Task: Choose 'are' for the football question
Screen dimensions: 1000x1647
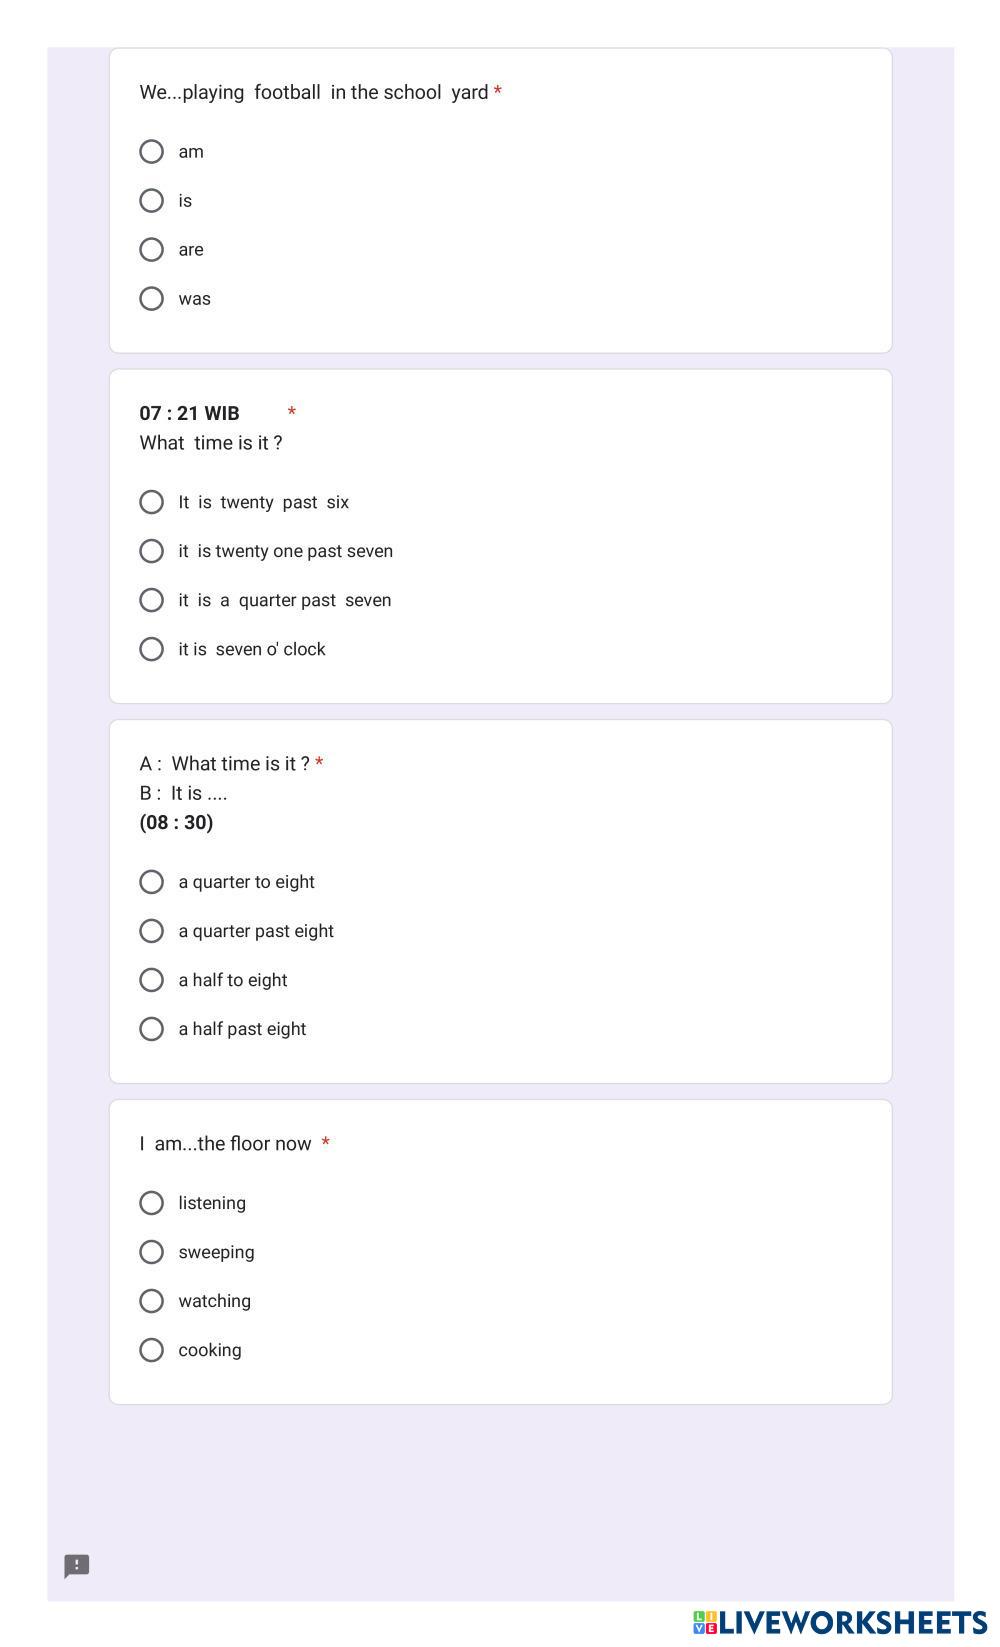Action: tap(151, 250)
